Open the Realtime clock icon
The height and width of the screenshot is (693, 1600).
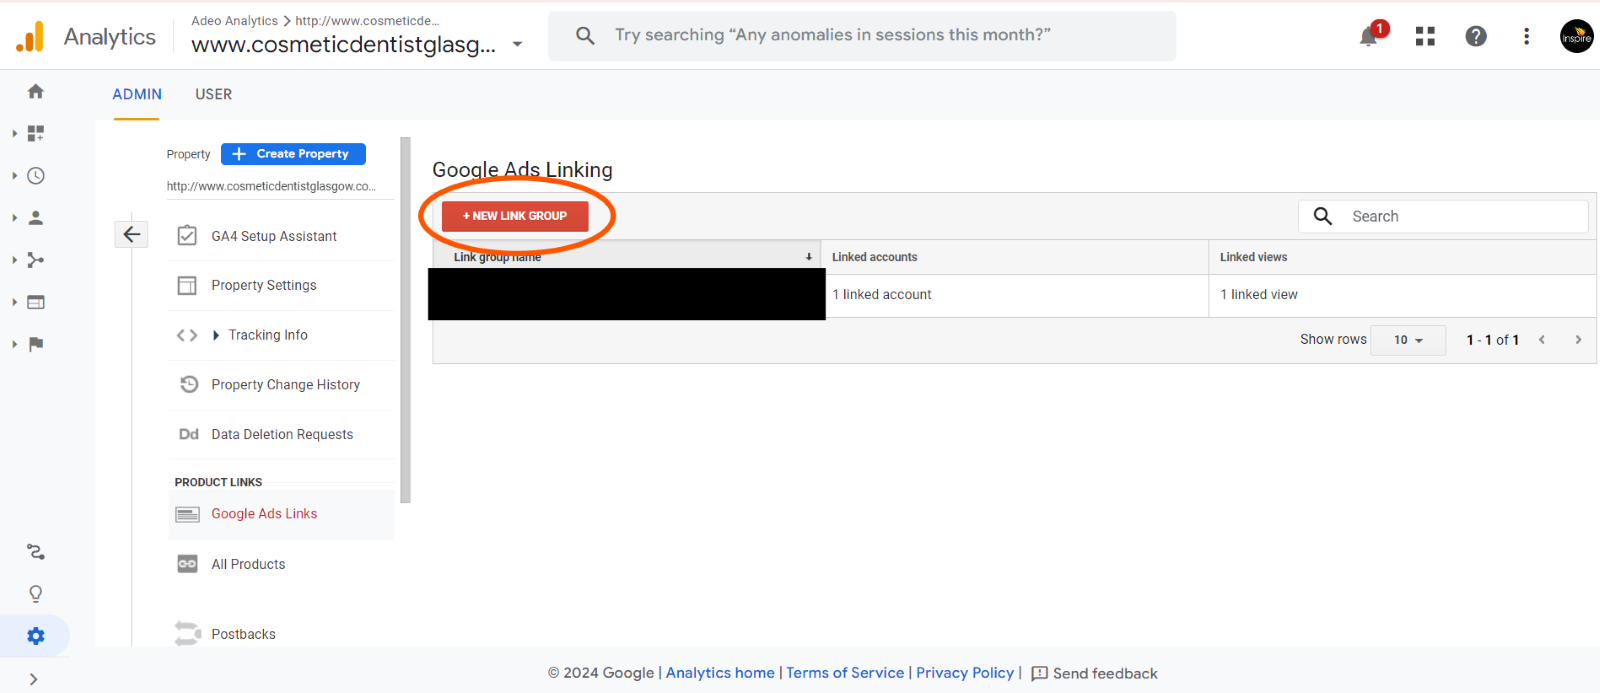pos(36,176)
